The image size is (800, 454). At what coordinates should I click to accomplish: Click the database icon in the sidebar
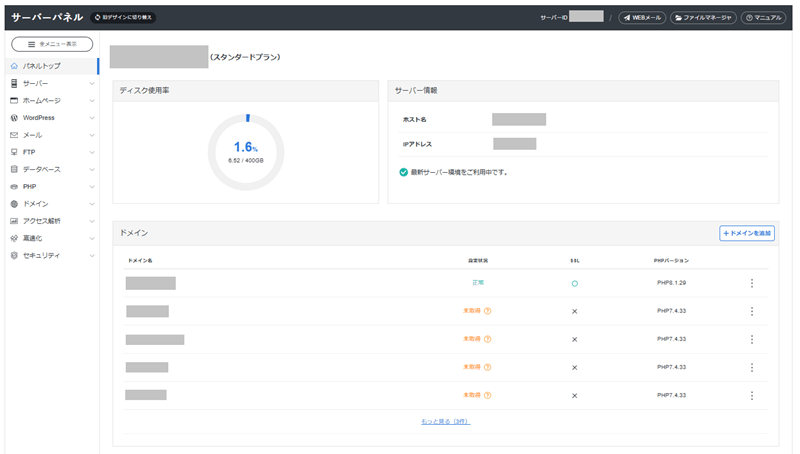click(x=14, y=169)
